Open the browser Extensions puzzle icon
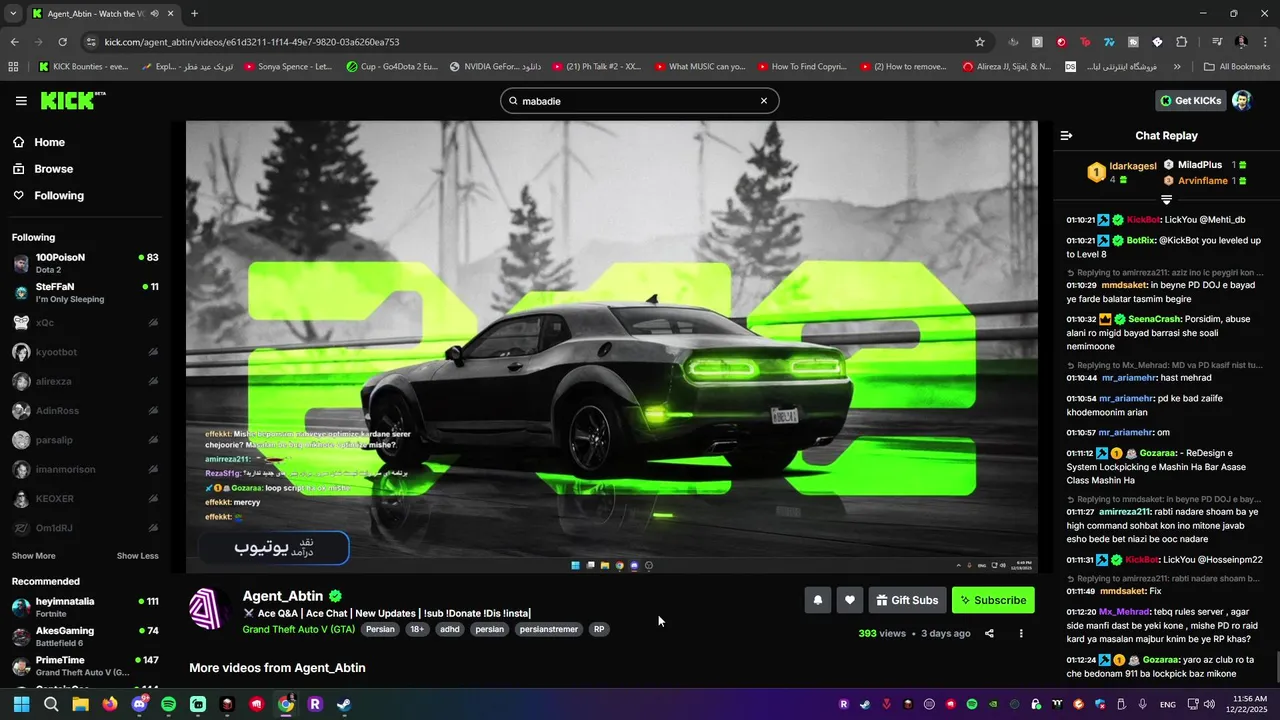 coord(1181,42)
